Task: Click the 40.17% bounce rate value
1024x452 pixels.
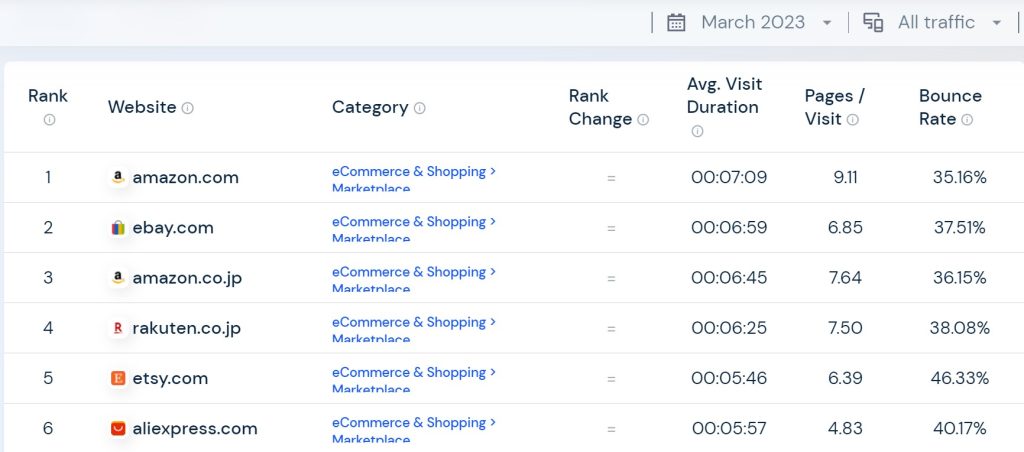Action: pos(959,428)
